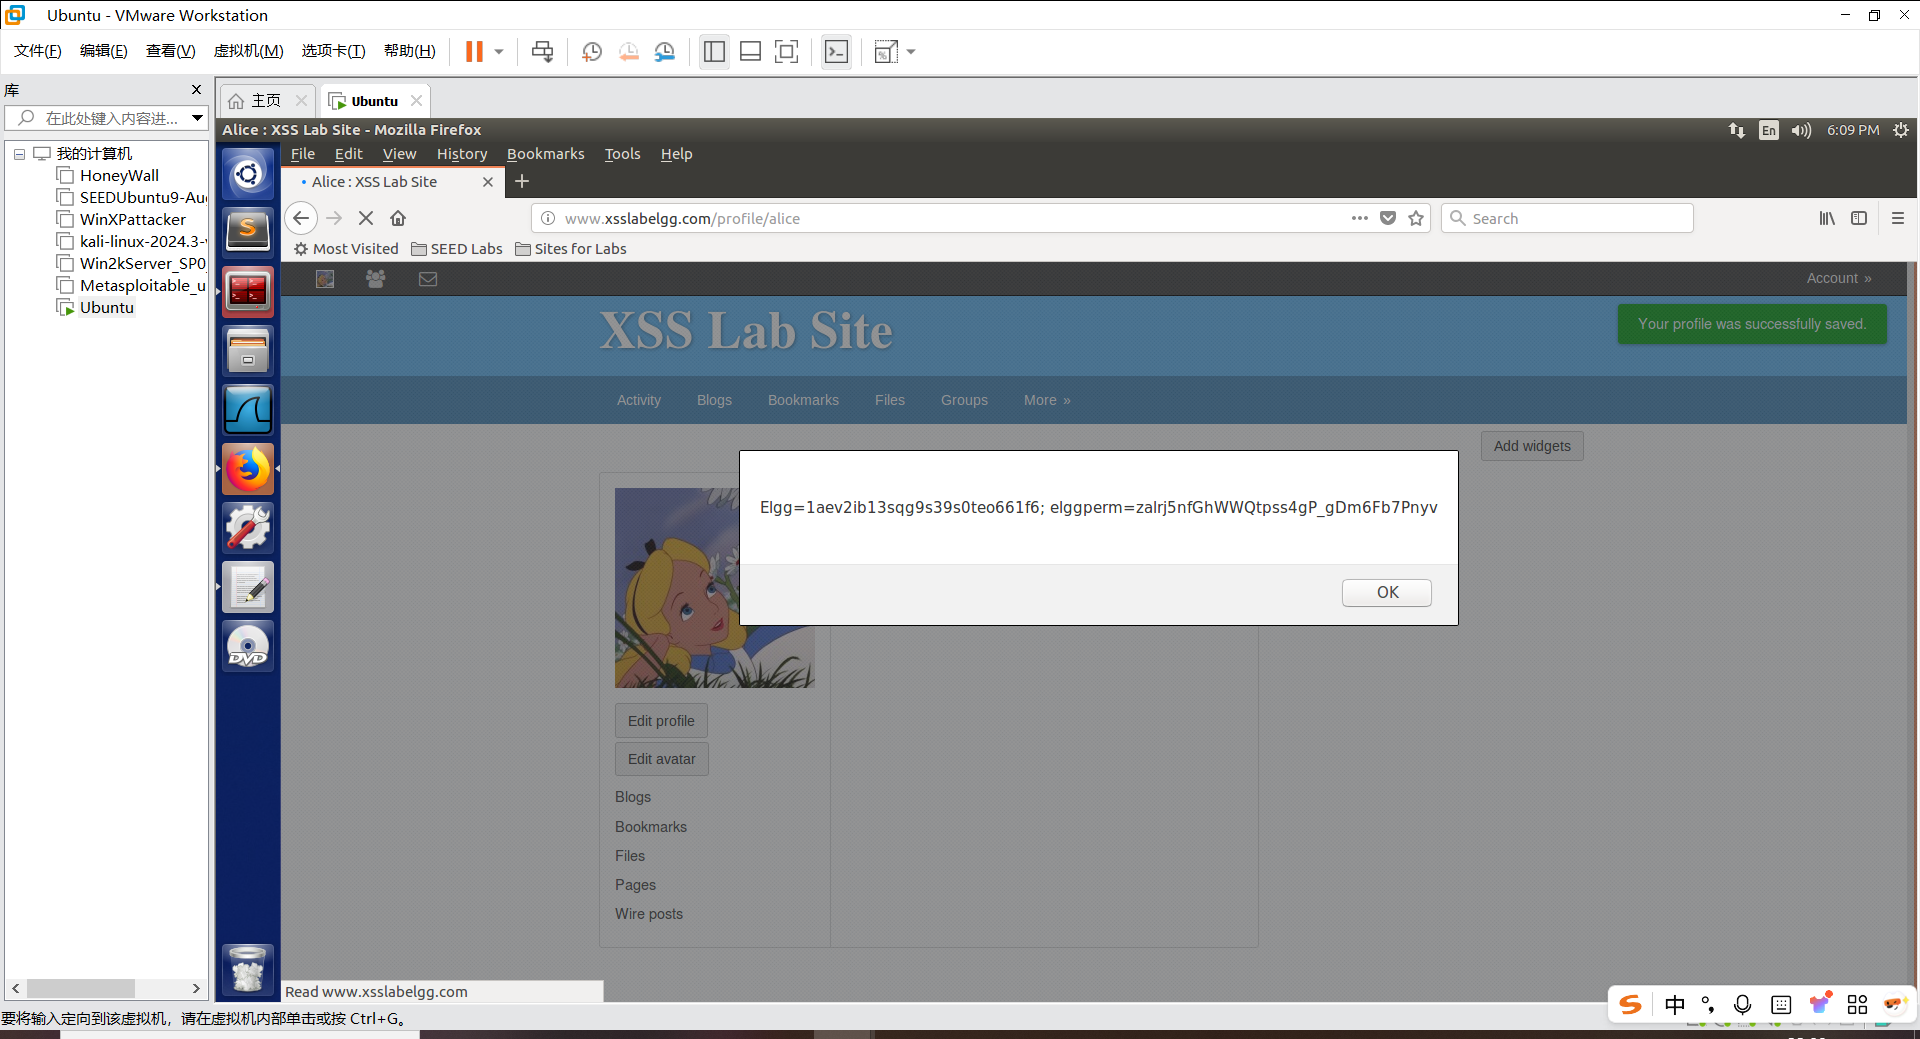
Task: Click the free stretch display icon
Action: coord(886,51)
